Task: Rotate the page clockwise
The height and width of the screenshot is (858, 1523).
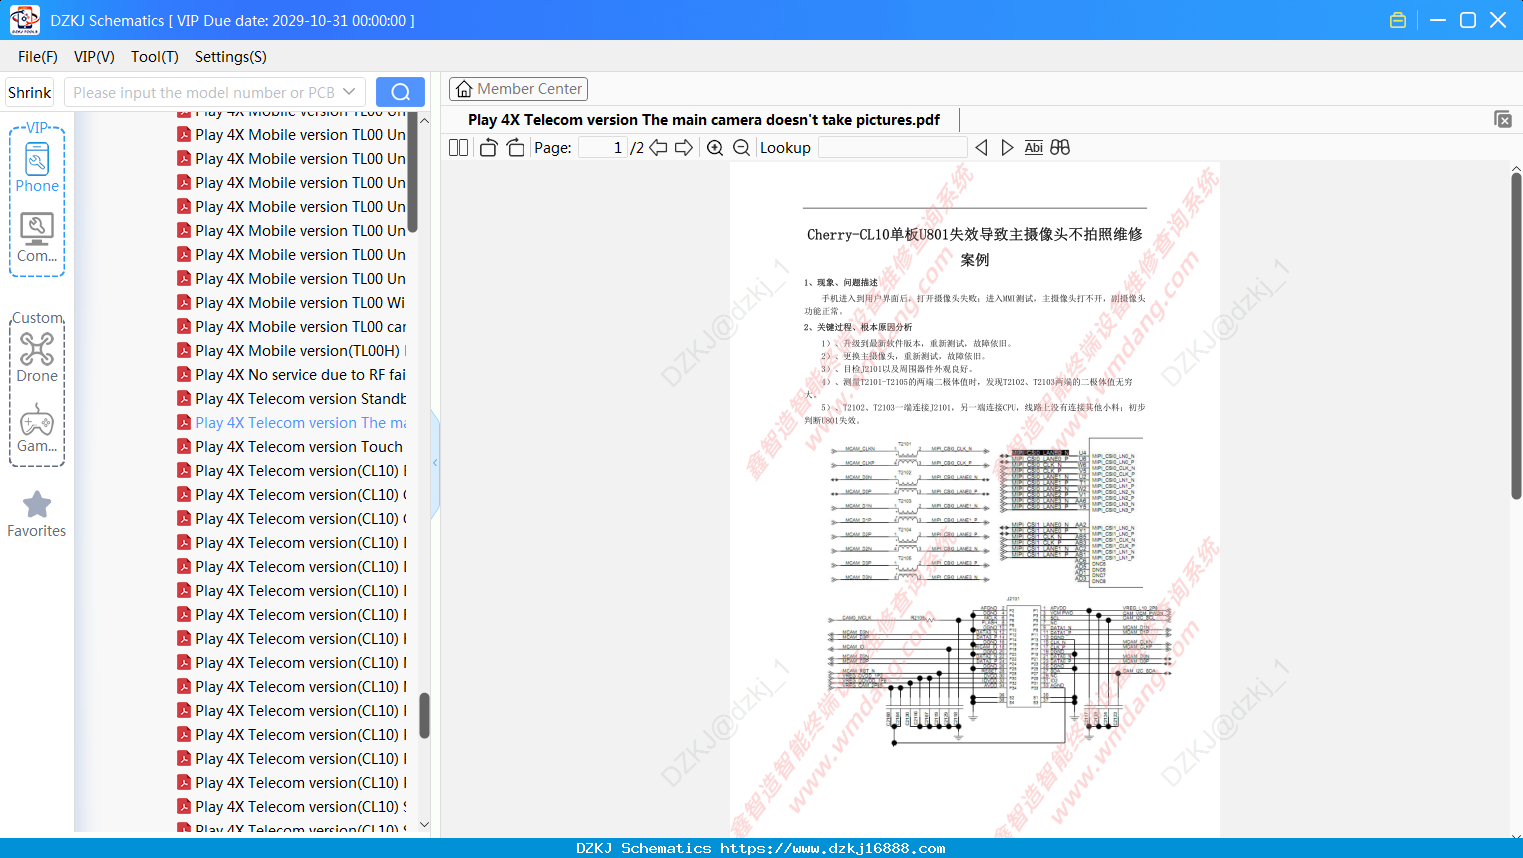Action: click(515, 148)
